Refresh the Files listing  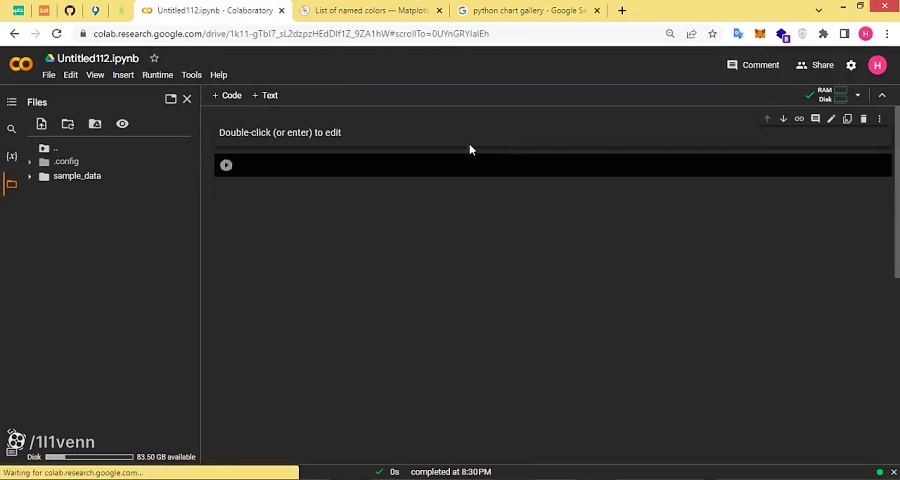pos(68,124)
